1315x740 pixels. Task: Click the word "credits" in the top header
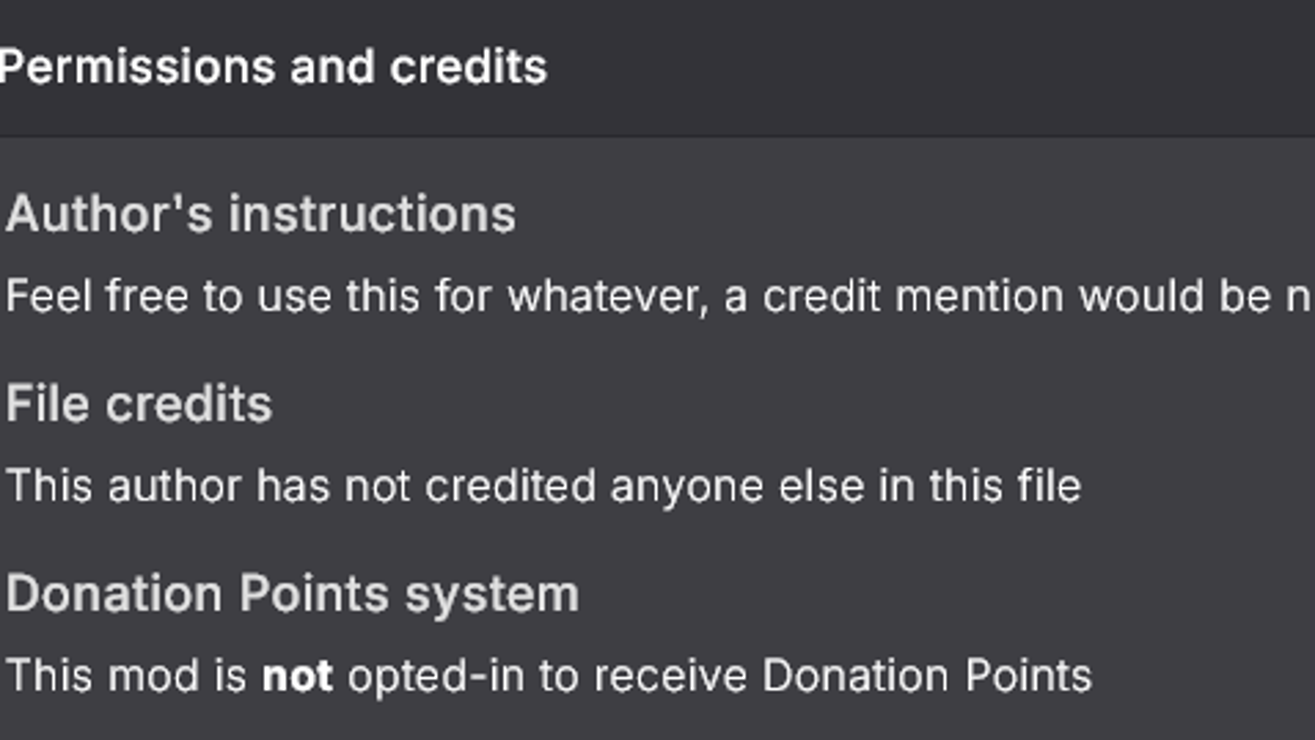468,67
